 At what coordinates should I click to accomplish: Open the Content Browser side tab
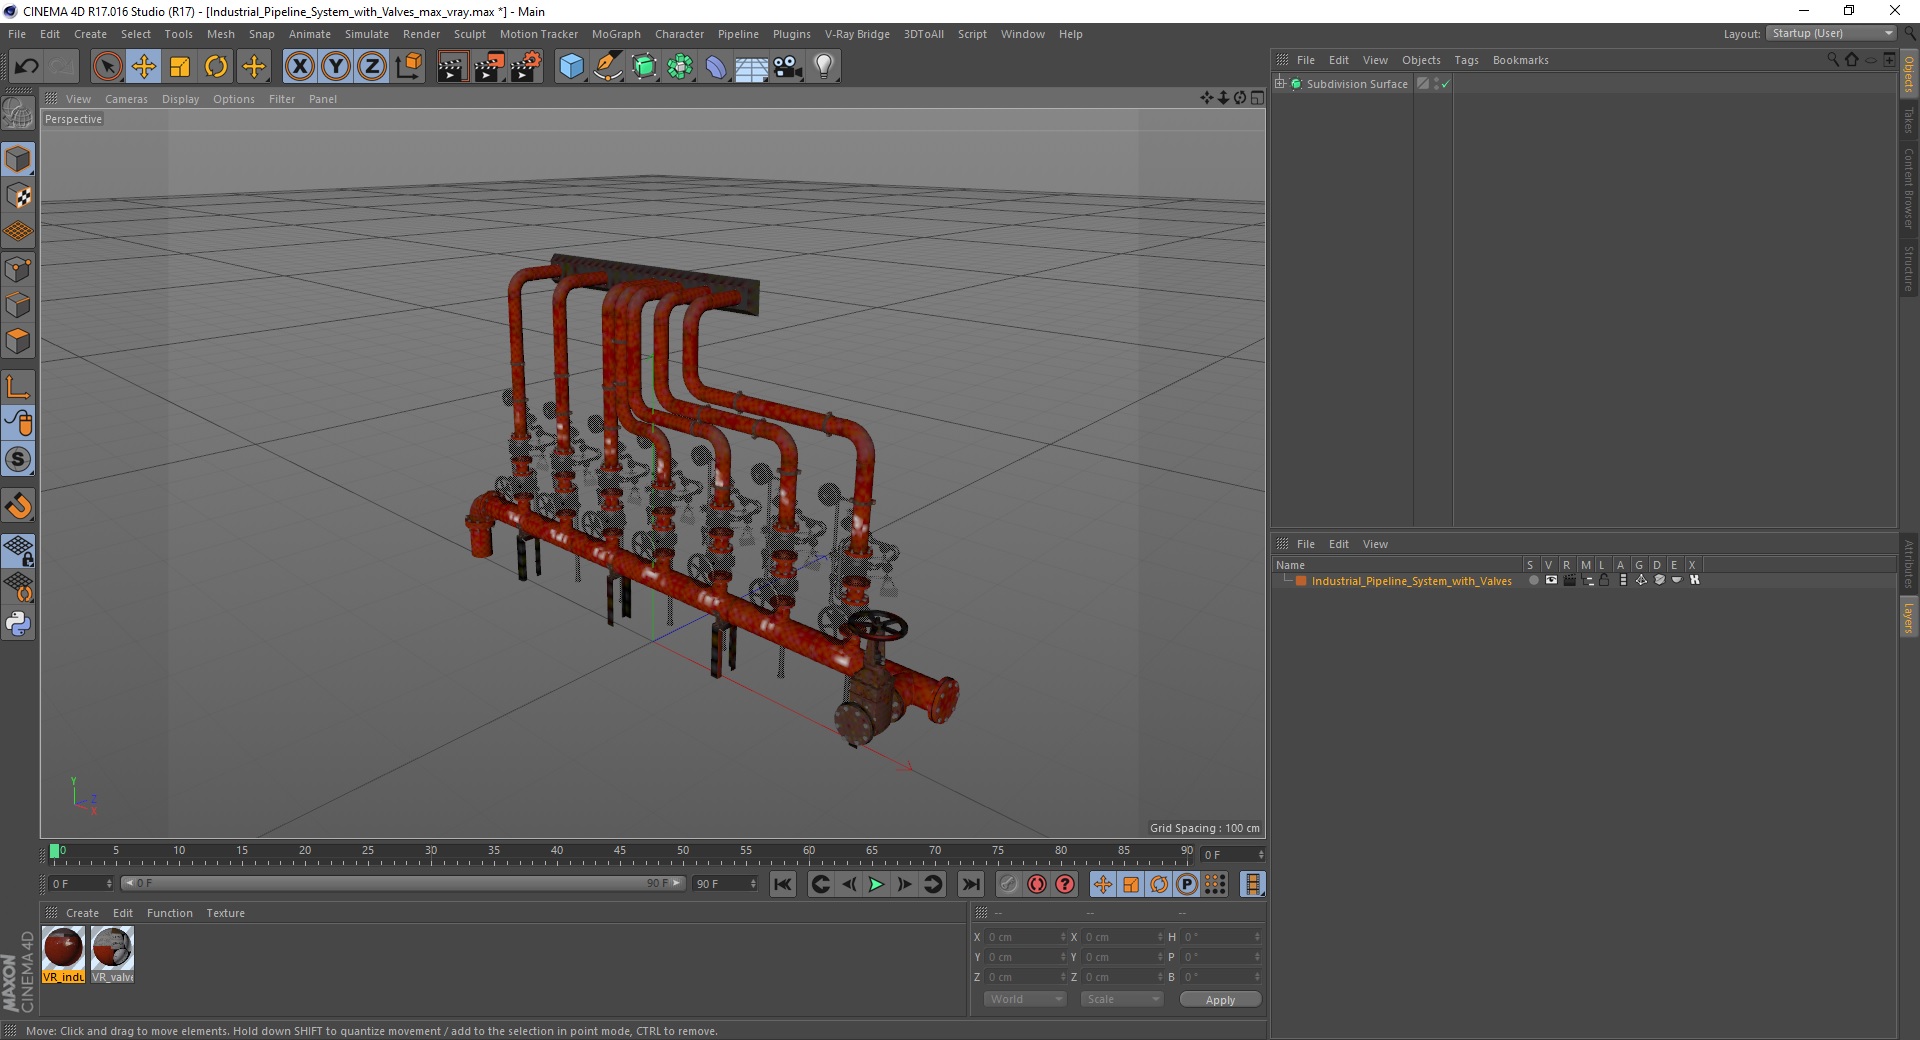click(1909, 187)
